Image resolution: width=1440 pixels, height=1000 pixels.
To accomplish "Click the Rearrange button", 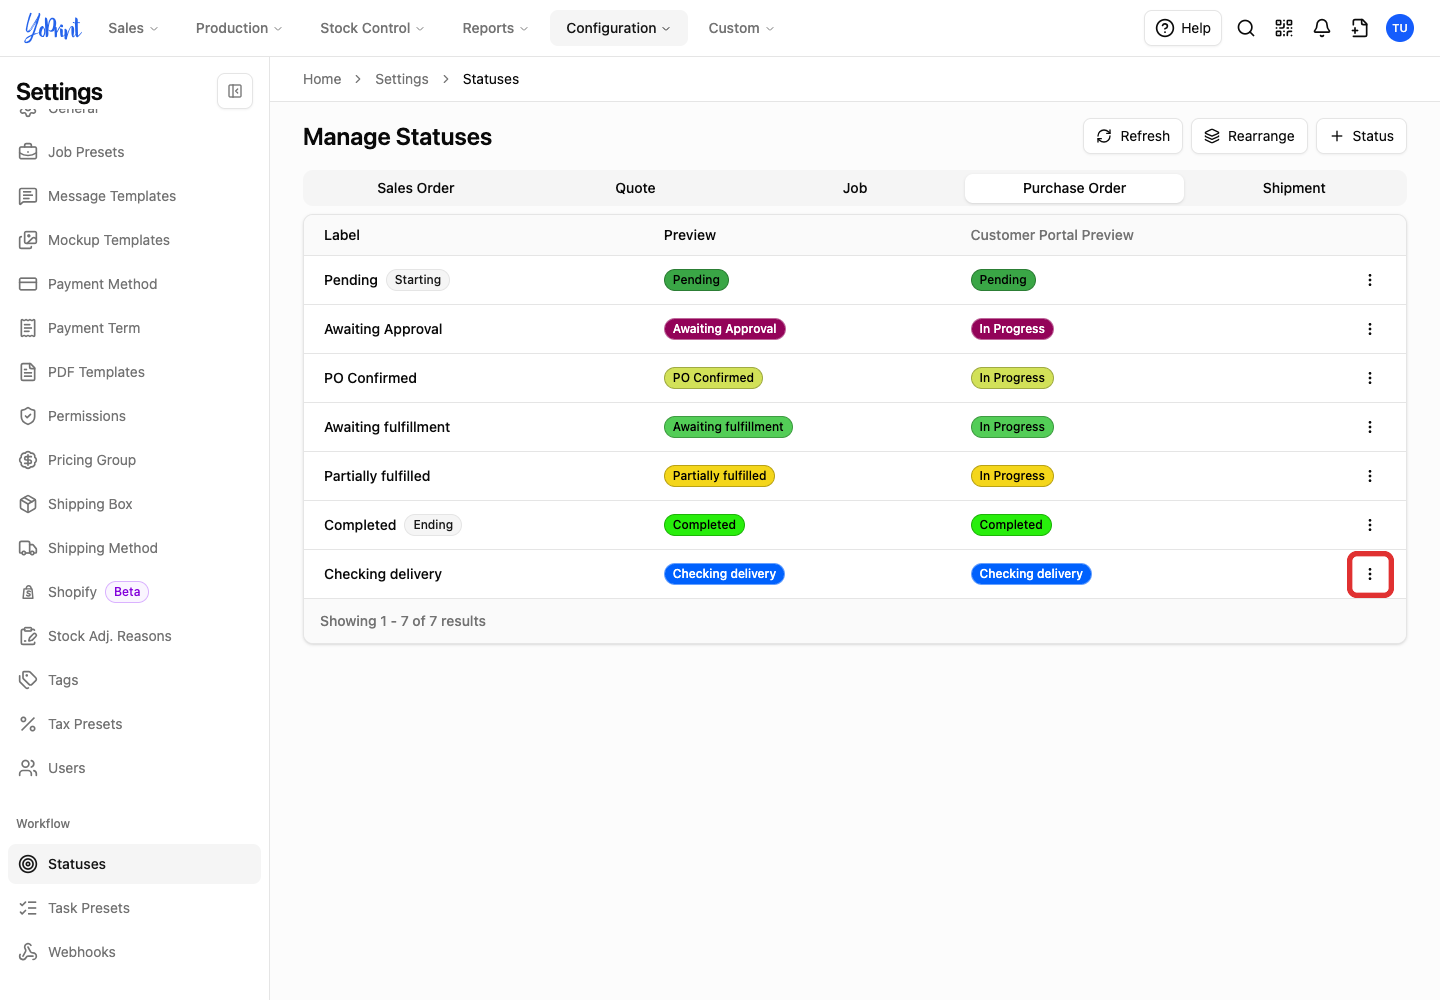I will [x=1249, y=136].
